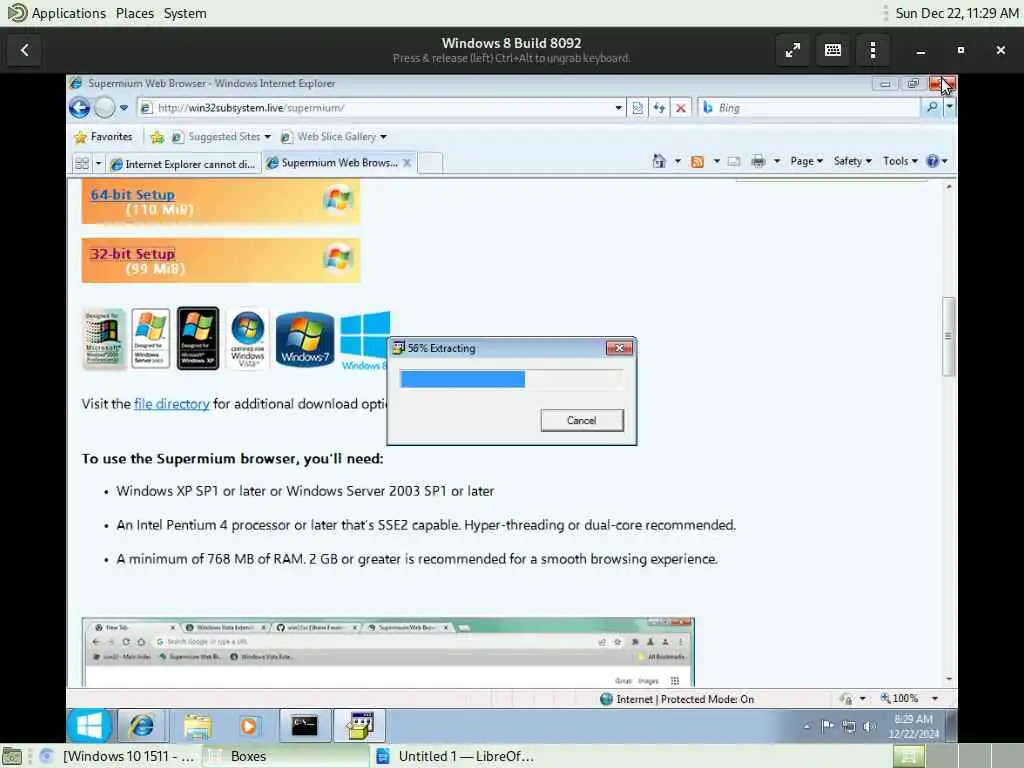Click the red Stop loading icon
The width and height of the screenshot is (1024, 768).
click(x=680, y=108)
